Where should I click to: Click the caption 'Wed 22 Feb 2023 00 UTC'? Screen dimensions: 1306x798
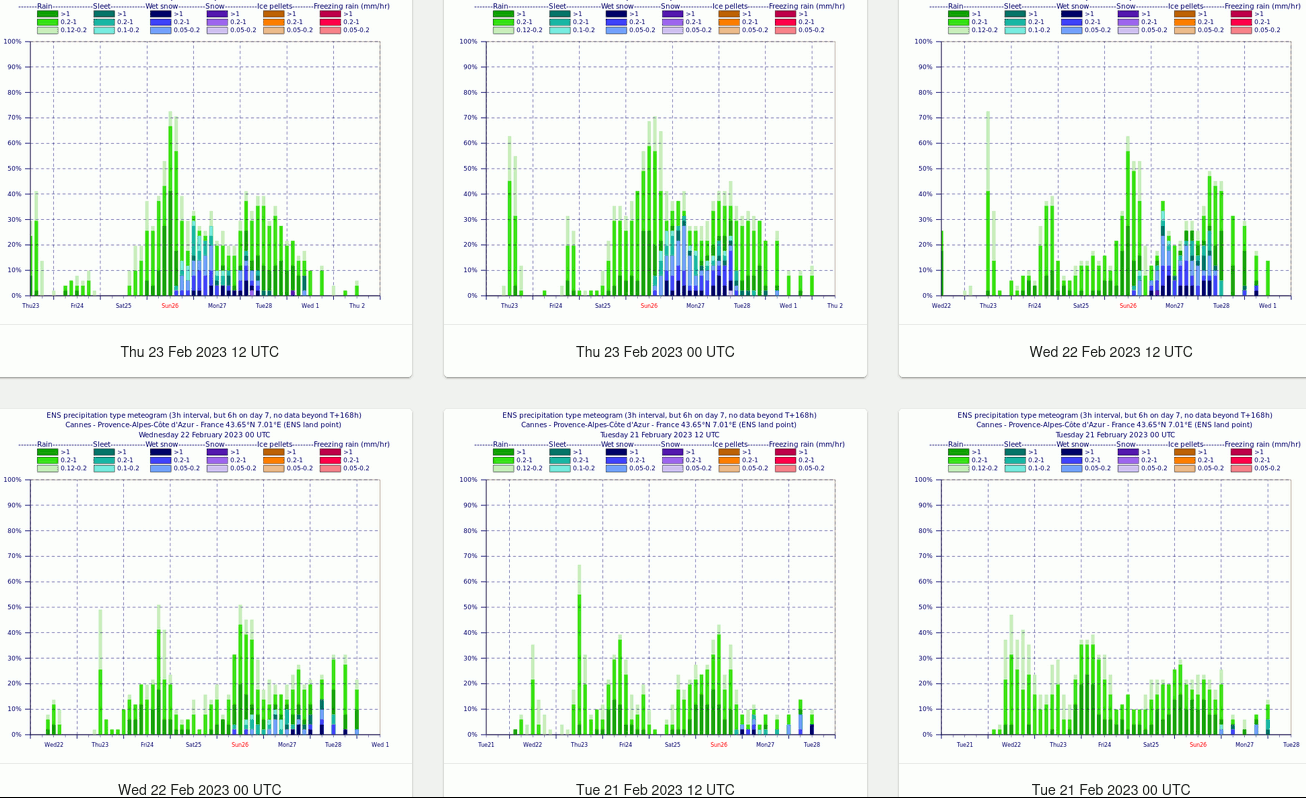coord(200,789)
